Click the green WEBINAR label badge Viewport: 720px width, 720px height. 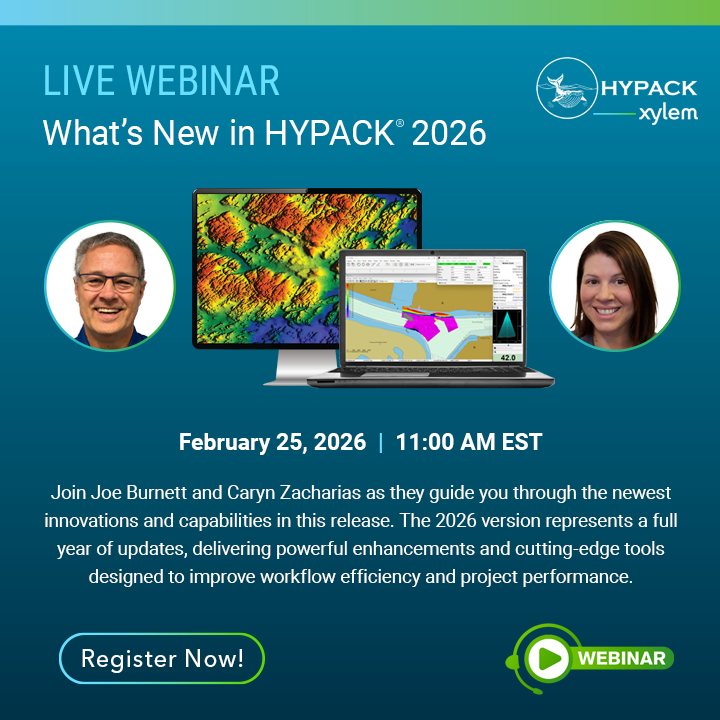coord(622,658)
